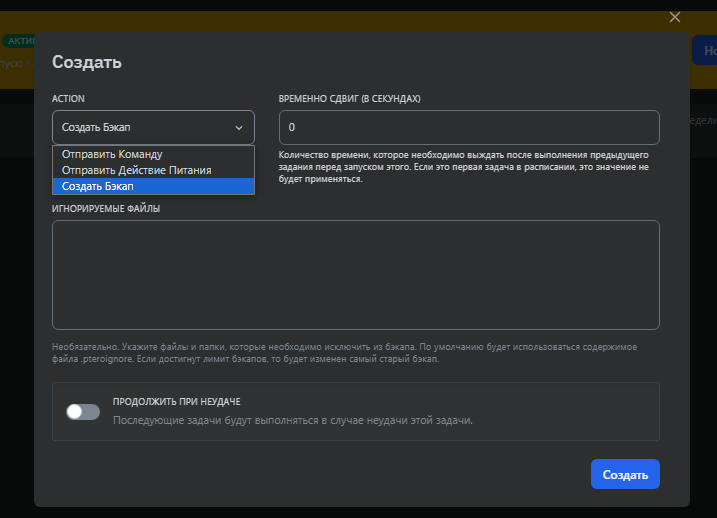Click the chevron arrow in the Action dropdown
This screenshot has width=717, height=518.
(x=239, y=128)
